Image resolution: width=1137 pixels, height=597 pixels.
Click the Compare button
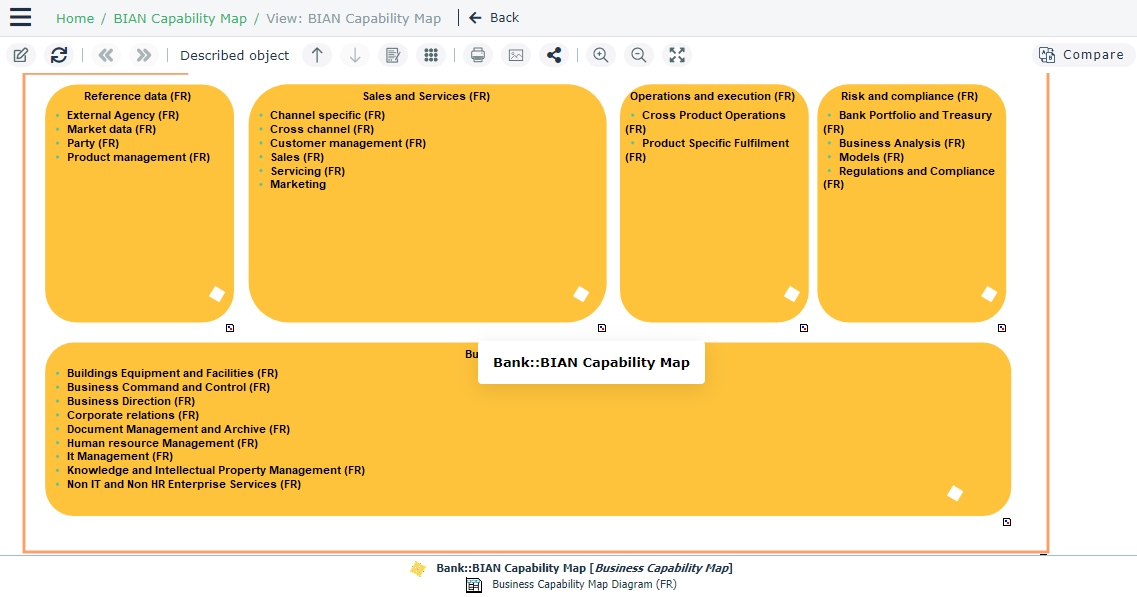click(1082, 55)
